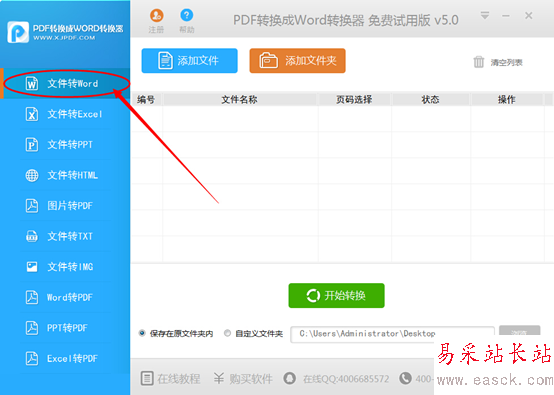Click the globe icon beside 文件转HTML
The height and width of the screenshot is (395, 554).
32,175
